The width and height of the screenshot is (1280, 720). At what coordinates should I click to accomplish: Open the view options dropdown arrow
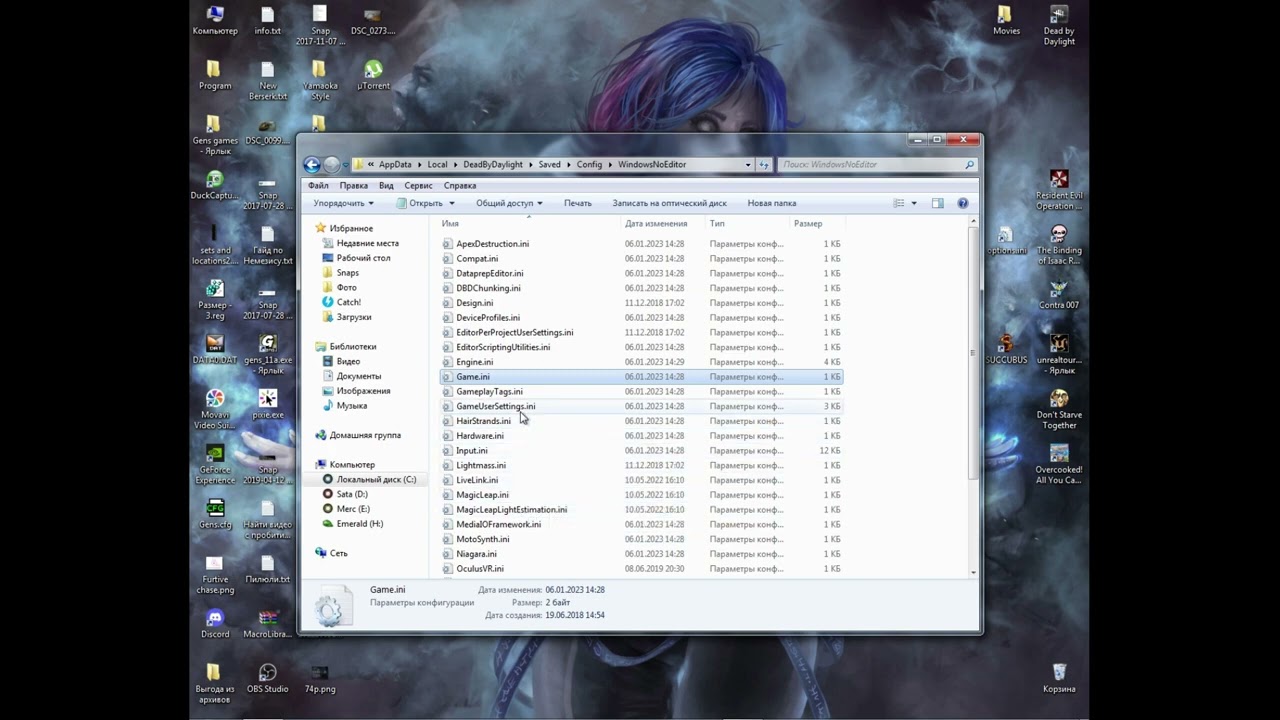pyautogui.click(x=913, y=203)
